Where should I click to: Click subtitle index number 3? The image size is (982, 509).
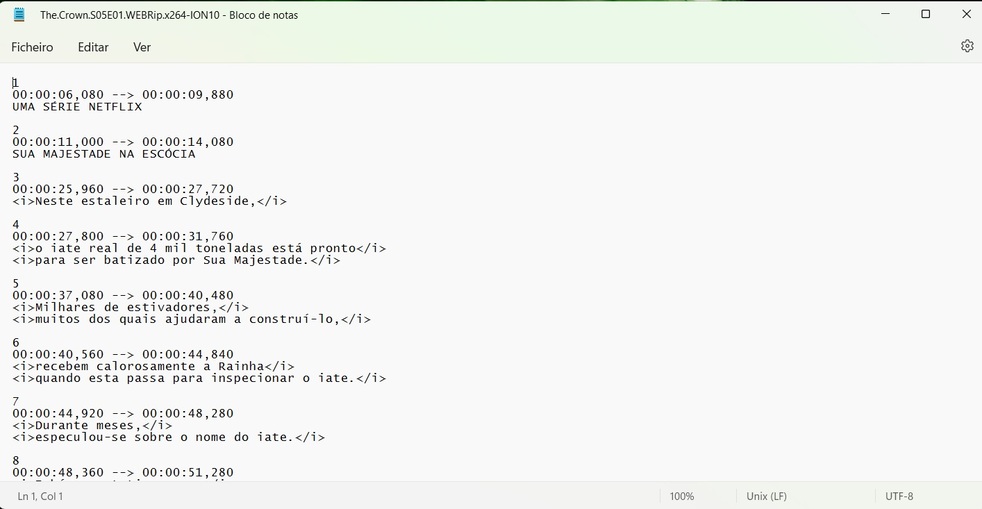[x=16, y=177]
